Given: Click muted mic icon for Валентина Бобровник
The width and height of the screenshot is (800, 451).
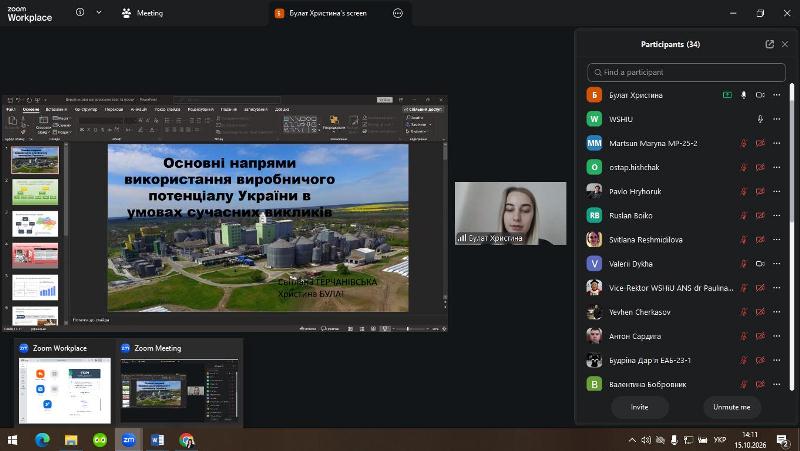Looking at the screenshot, I should click(743, 384).
